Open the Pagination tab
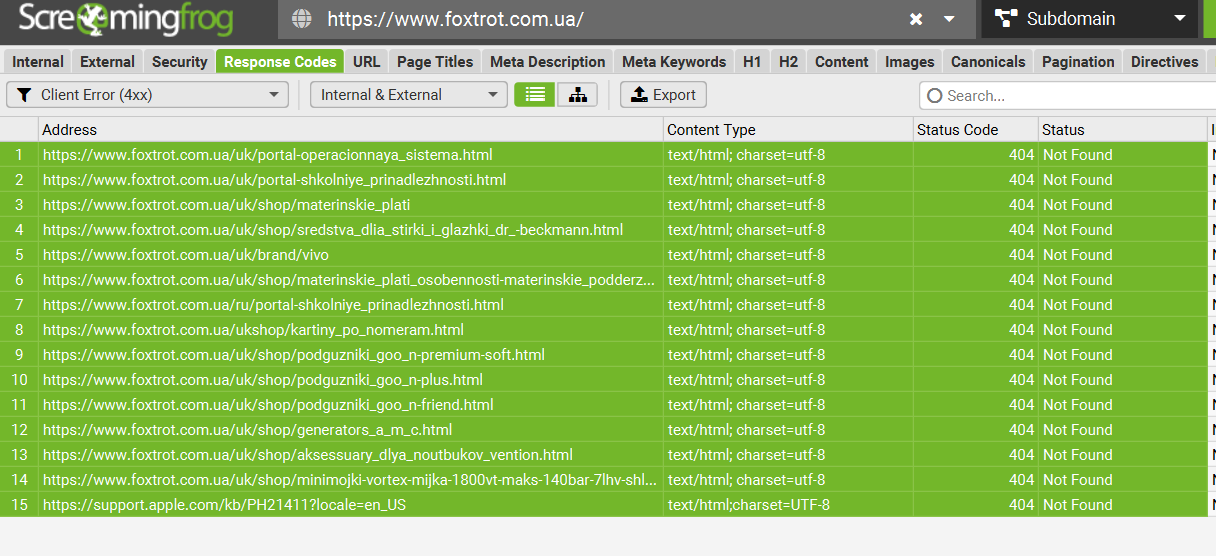 pyautogui.click(x=1078, y=61)
